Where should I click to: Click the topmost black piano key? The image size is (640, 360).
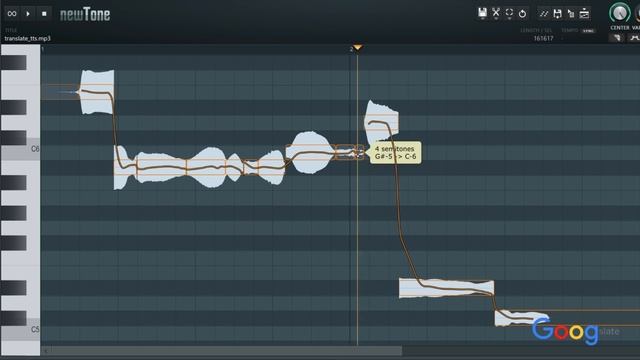[x=13, y=62]
